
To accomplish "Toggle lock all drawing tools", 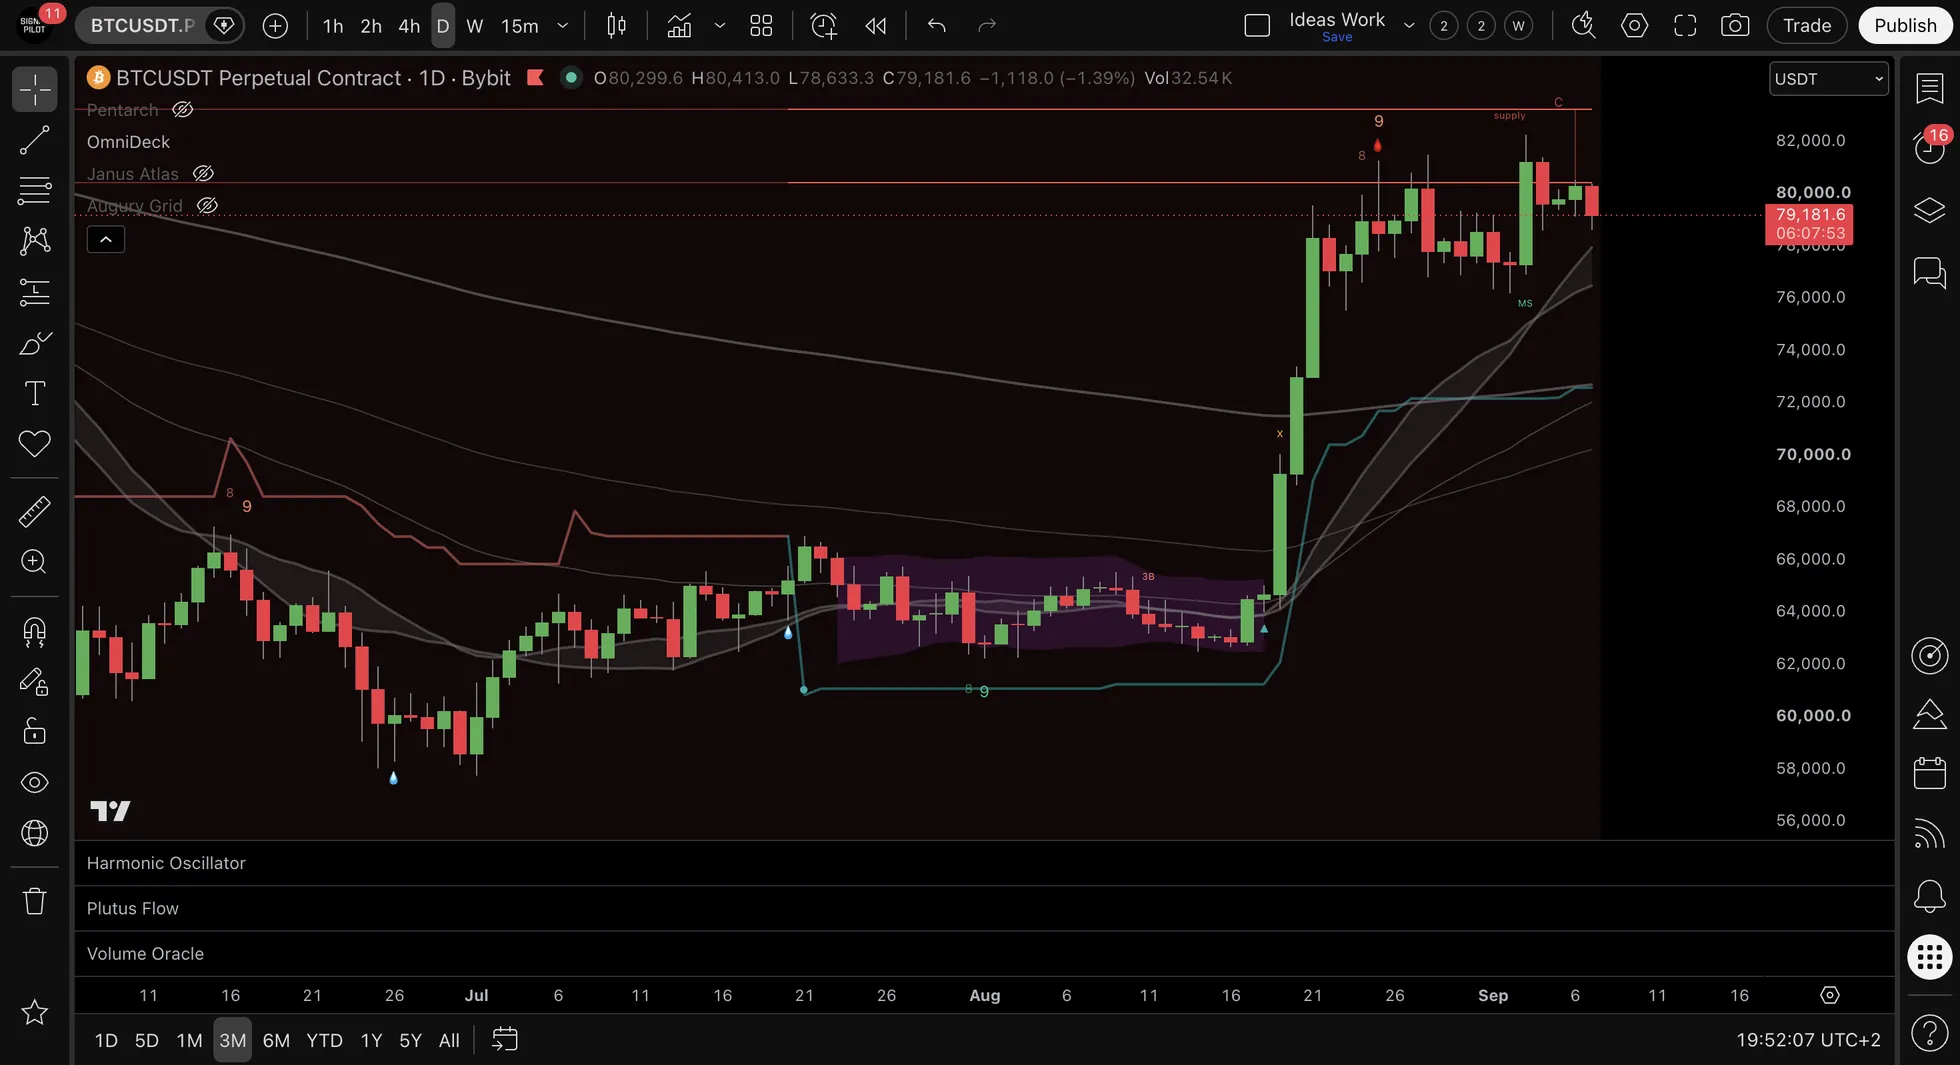I will [35, 732].
